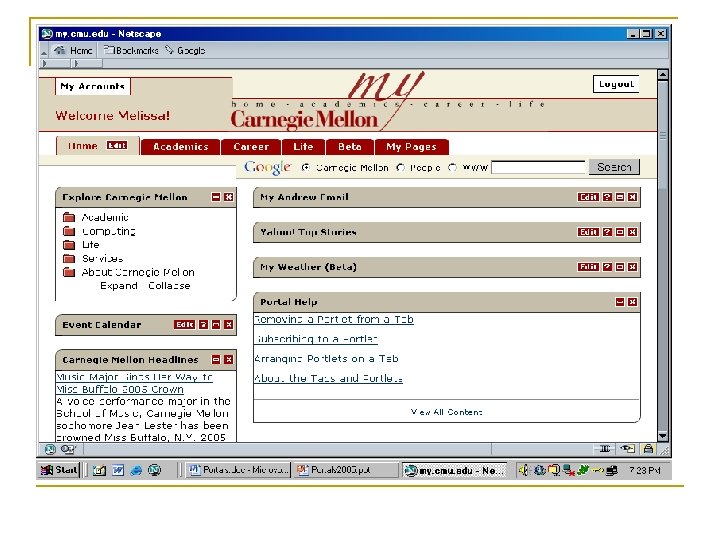Open Removing a Portlet from a Tab link
720x540 pixels.
pyautogui.click(x=334, y=319)
